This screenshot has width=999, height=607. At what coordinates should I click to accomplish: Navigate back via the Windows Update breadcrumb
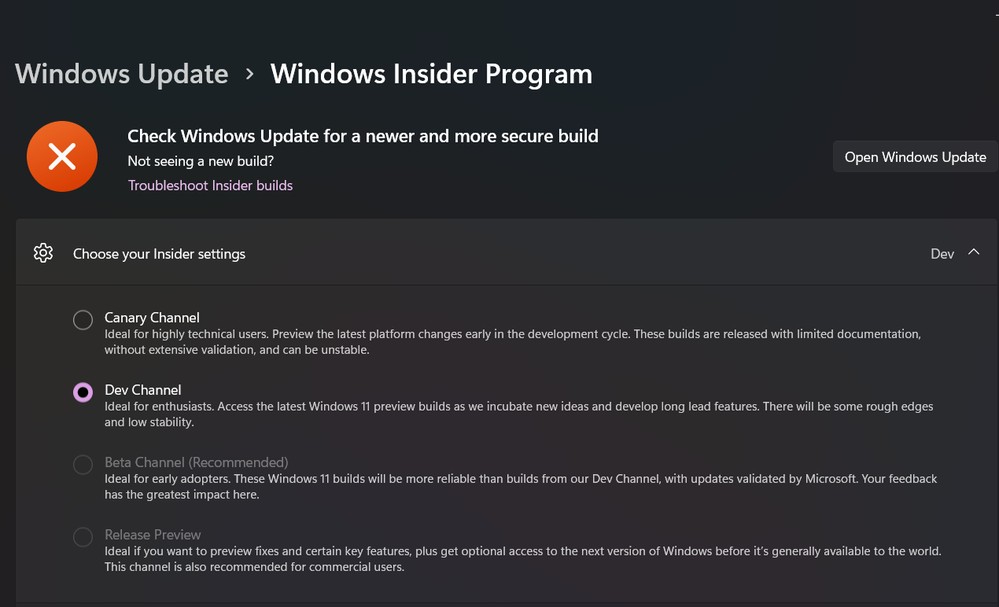click(x=121, y=73)
